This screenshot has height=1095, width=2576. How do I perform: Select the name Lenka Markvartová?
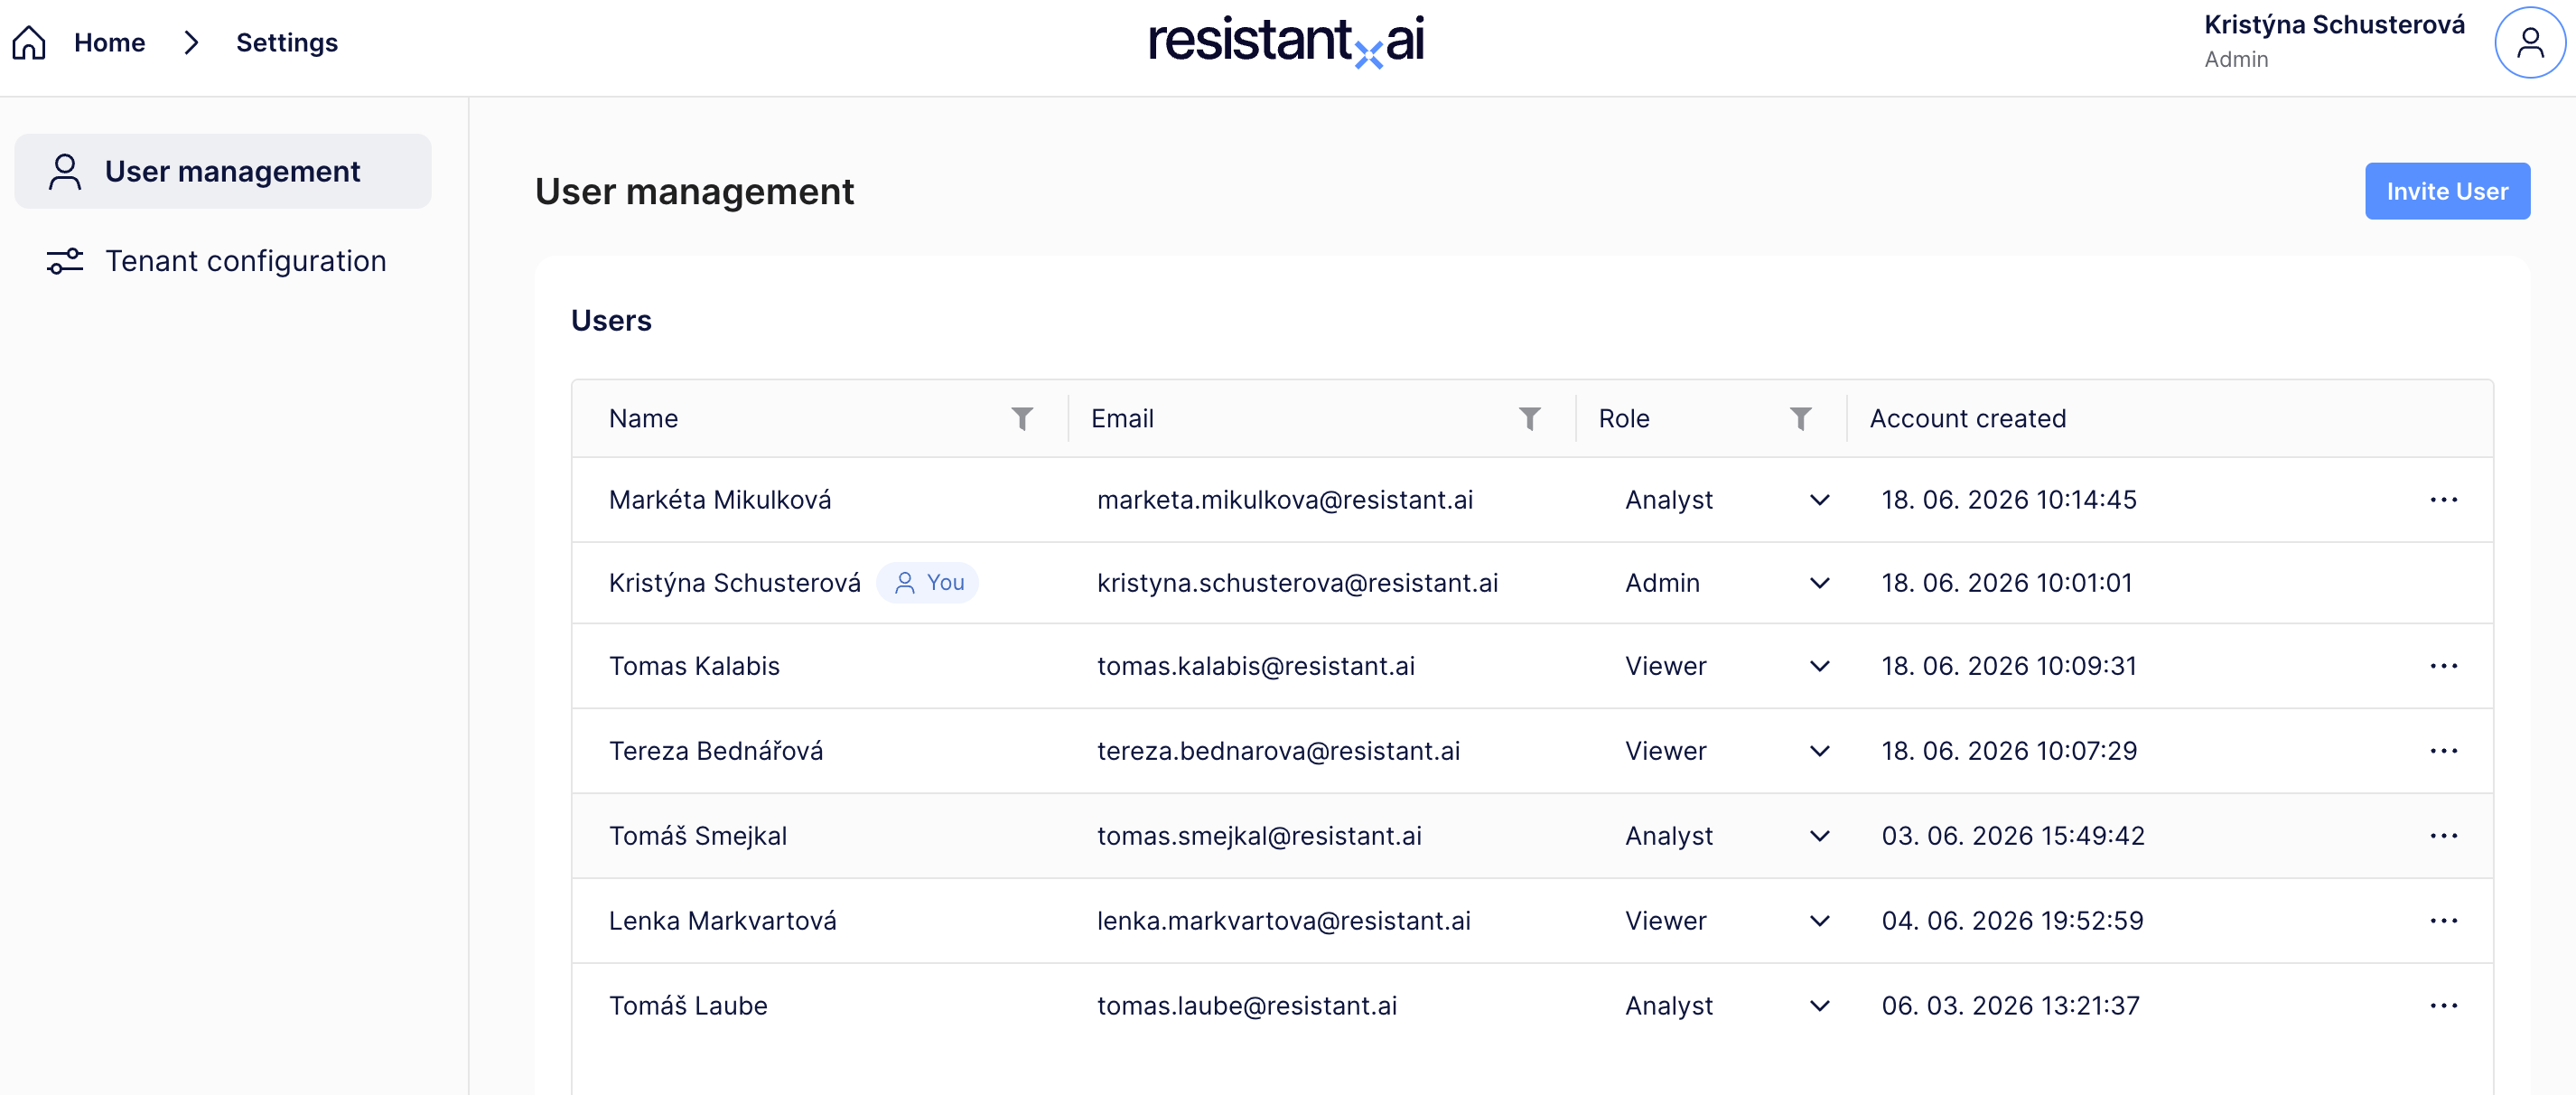[723, 921]
